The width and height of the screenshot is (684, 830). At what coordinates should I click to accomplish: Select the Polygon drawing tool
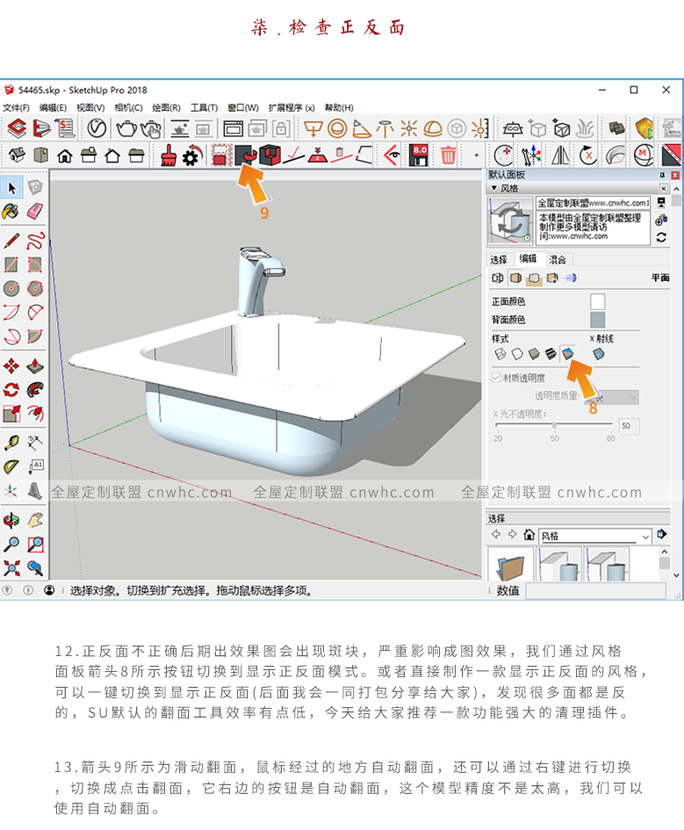[x=35, y=288]
